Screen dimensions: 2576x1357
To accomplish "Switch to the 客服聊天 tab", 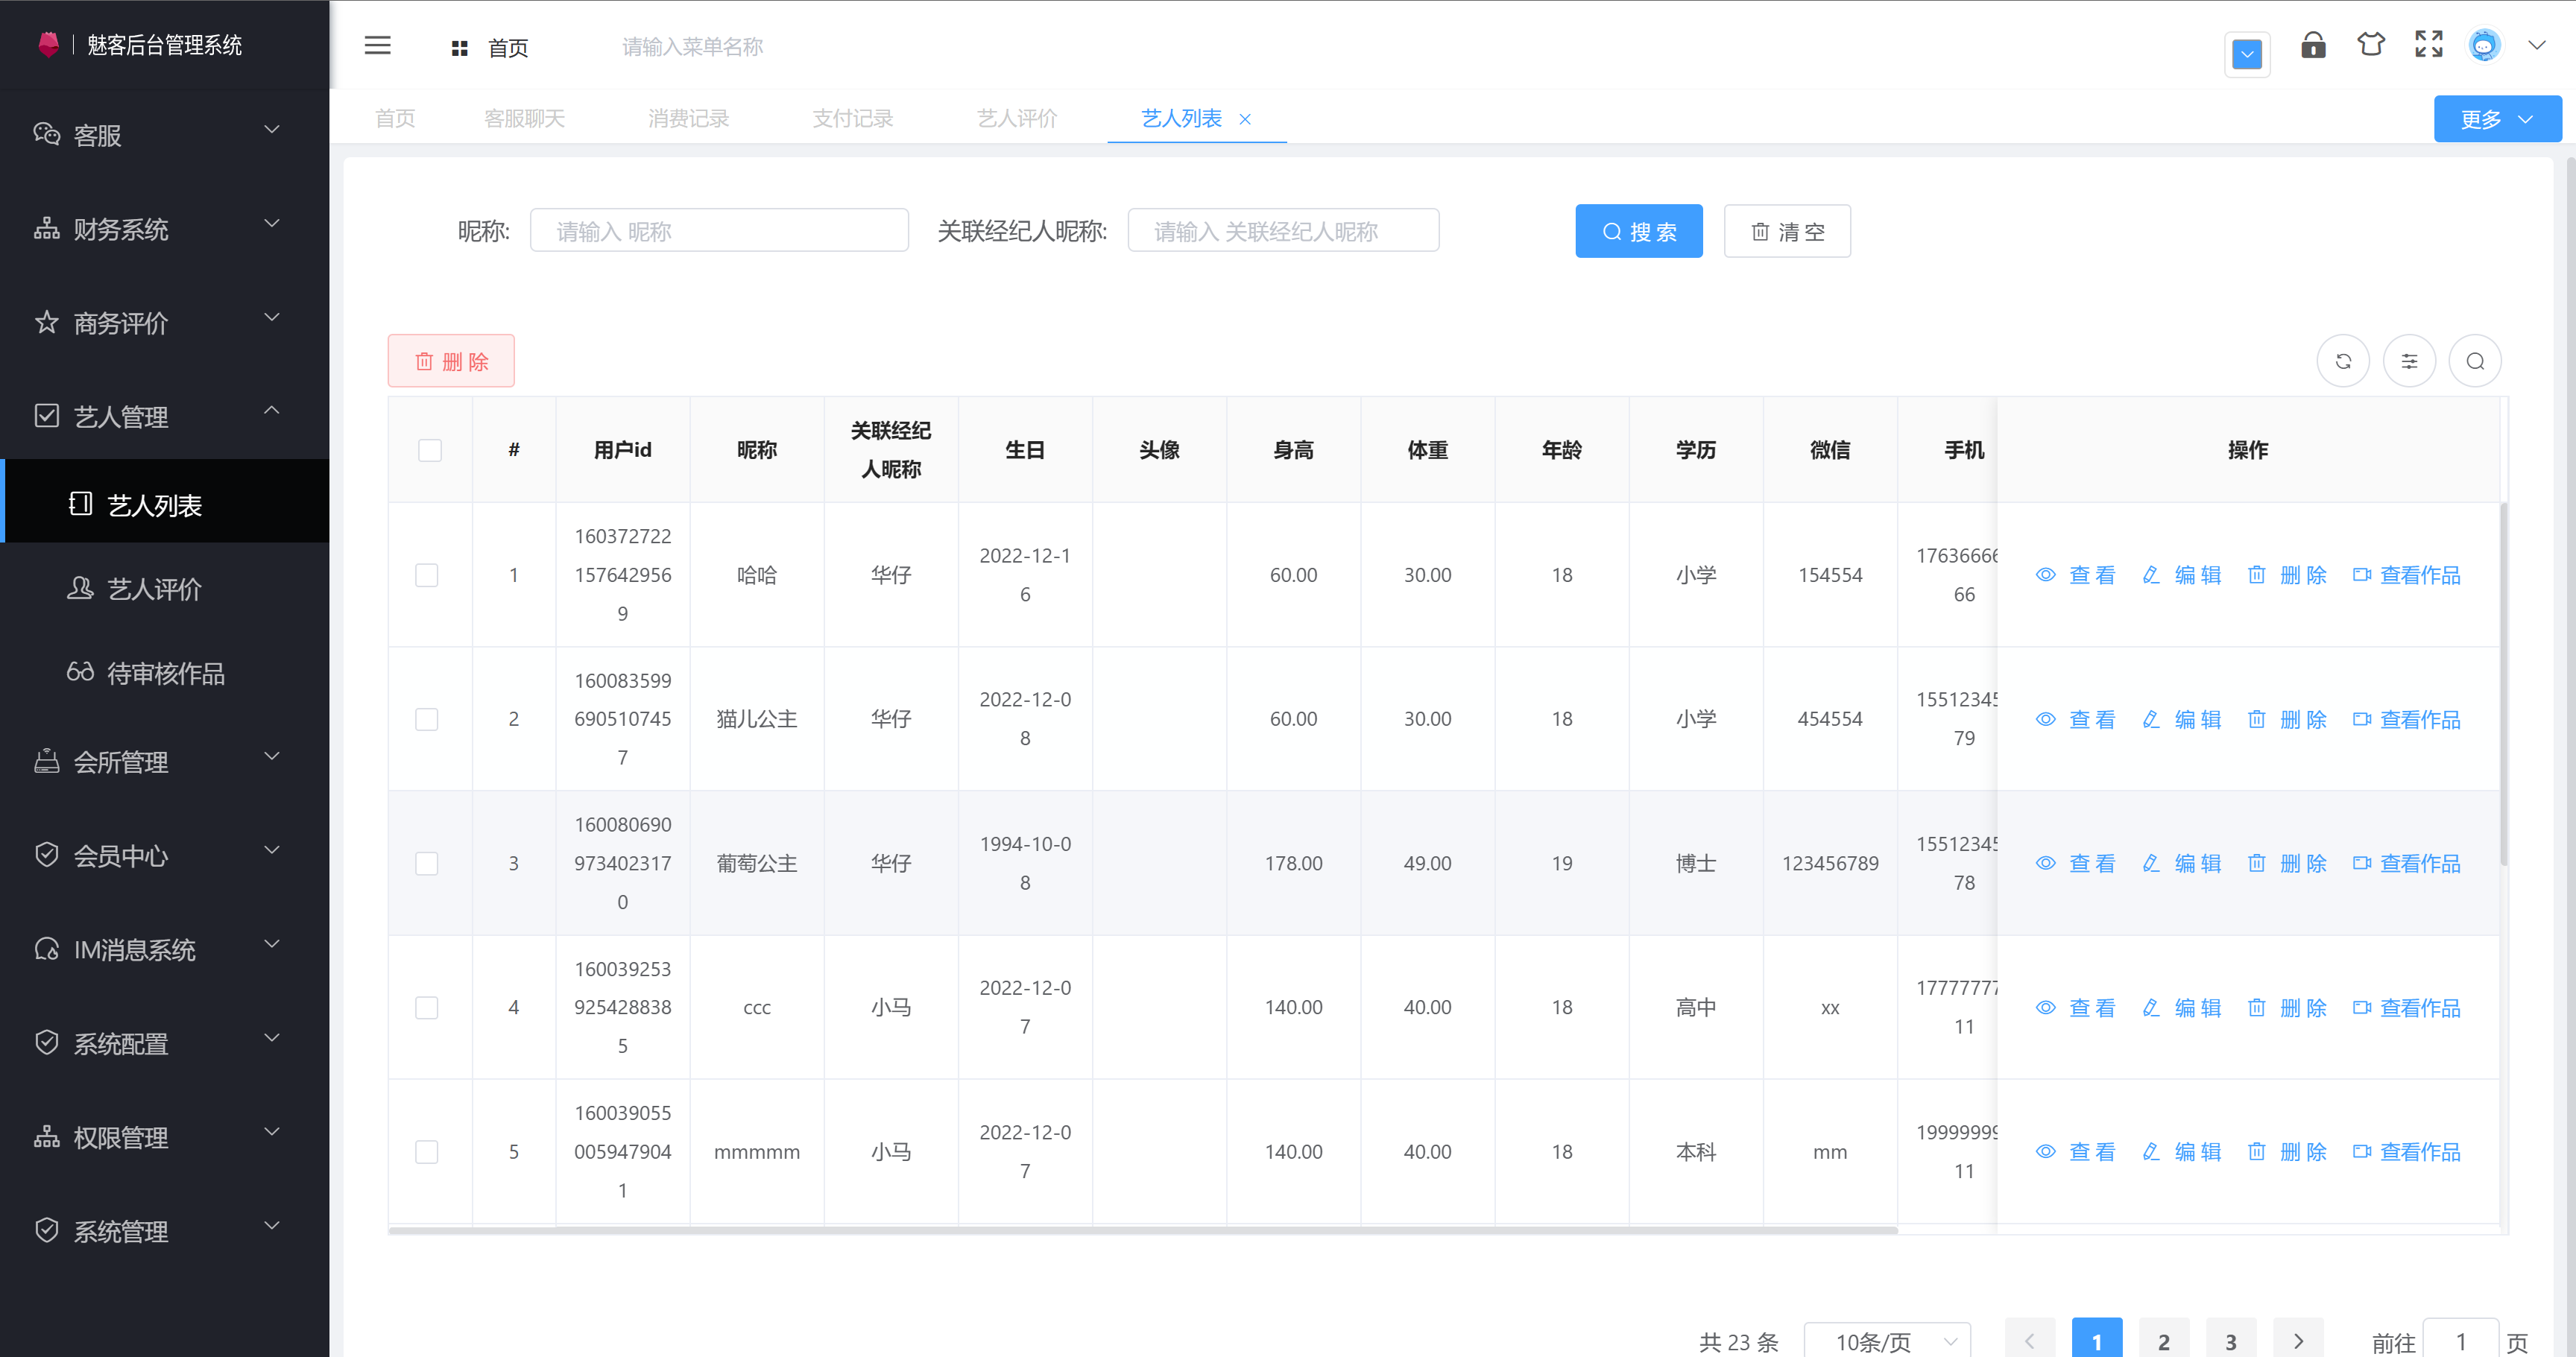I will click(524, 119).
